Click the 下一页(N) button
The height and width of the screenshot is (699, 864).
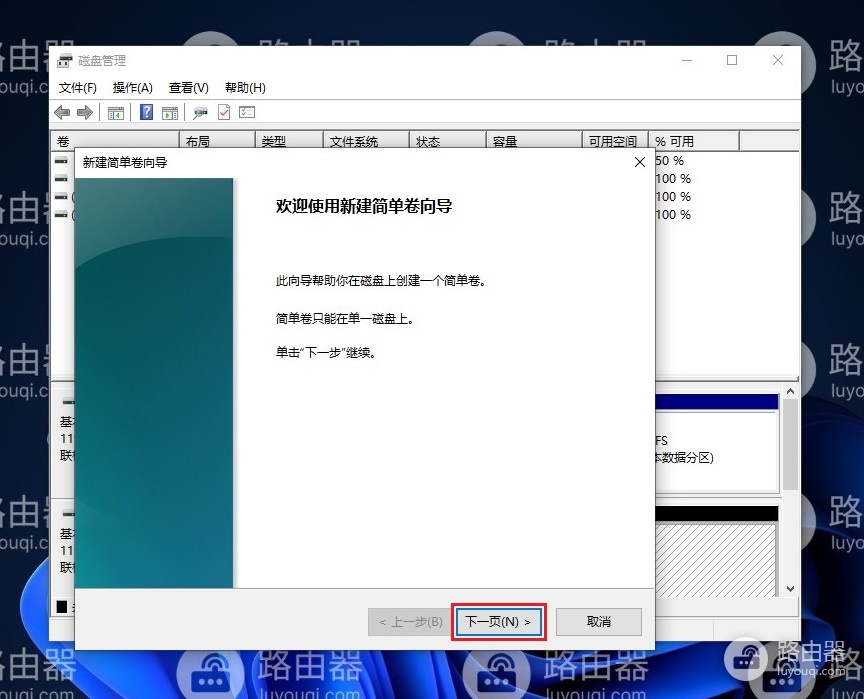pos(499,622)
